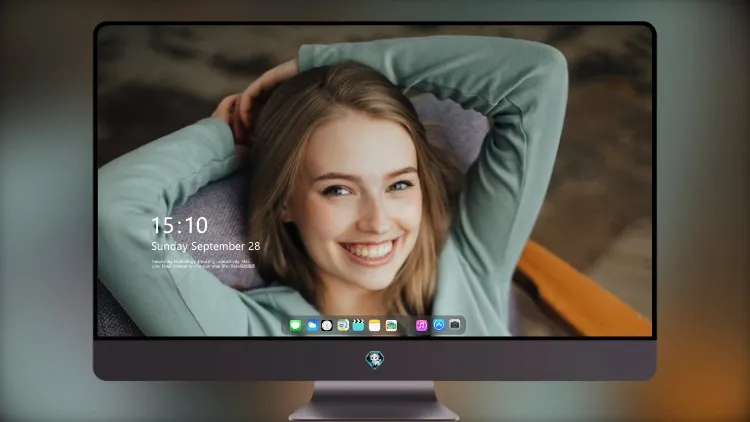Open the Maps icon beside the clock

point(342,326)
